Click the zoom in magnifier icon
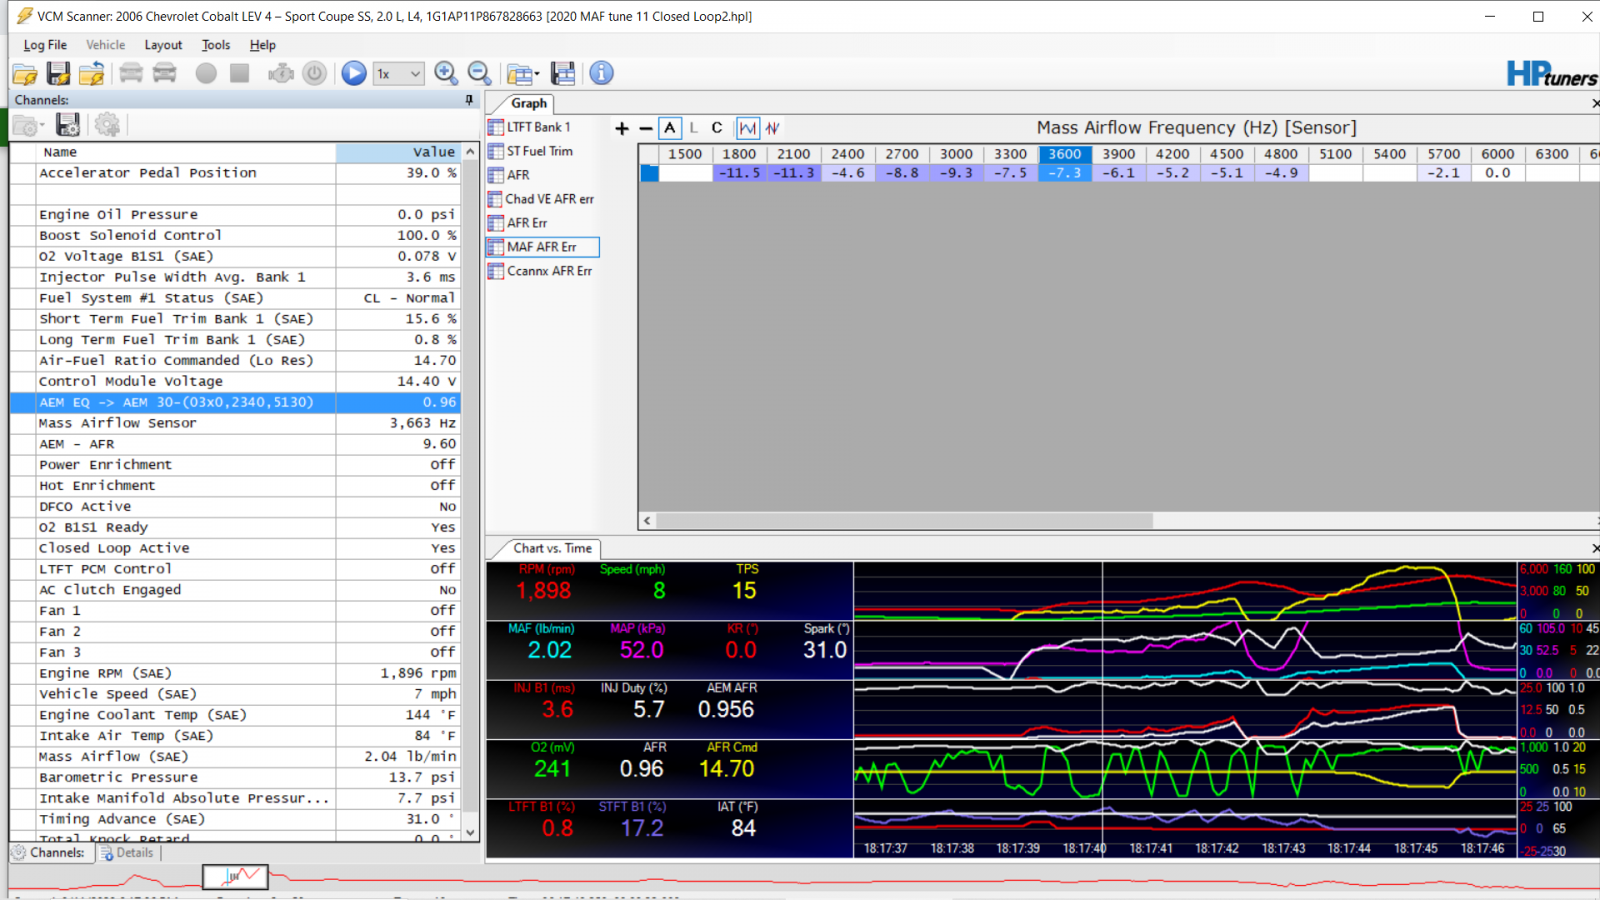Viewport: 1600px width, 900px height. 446,73
